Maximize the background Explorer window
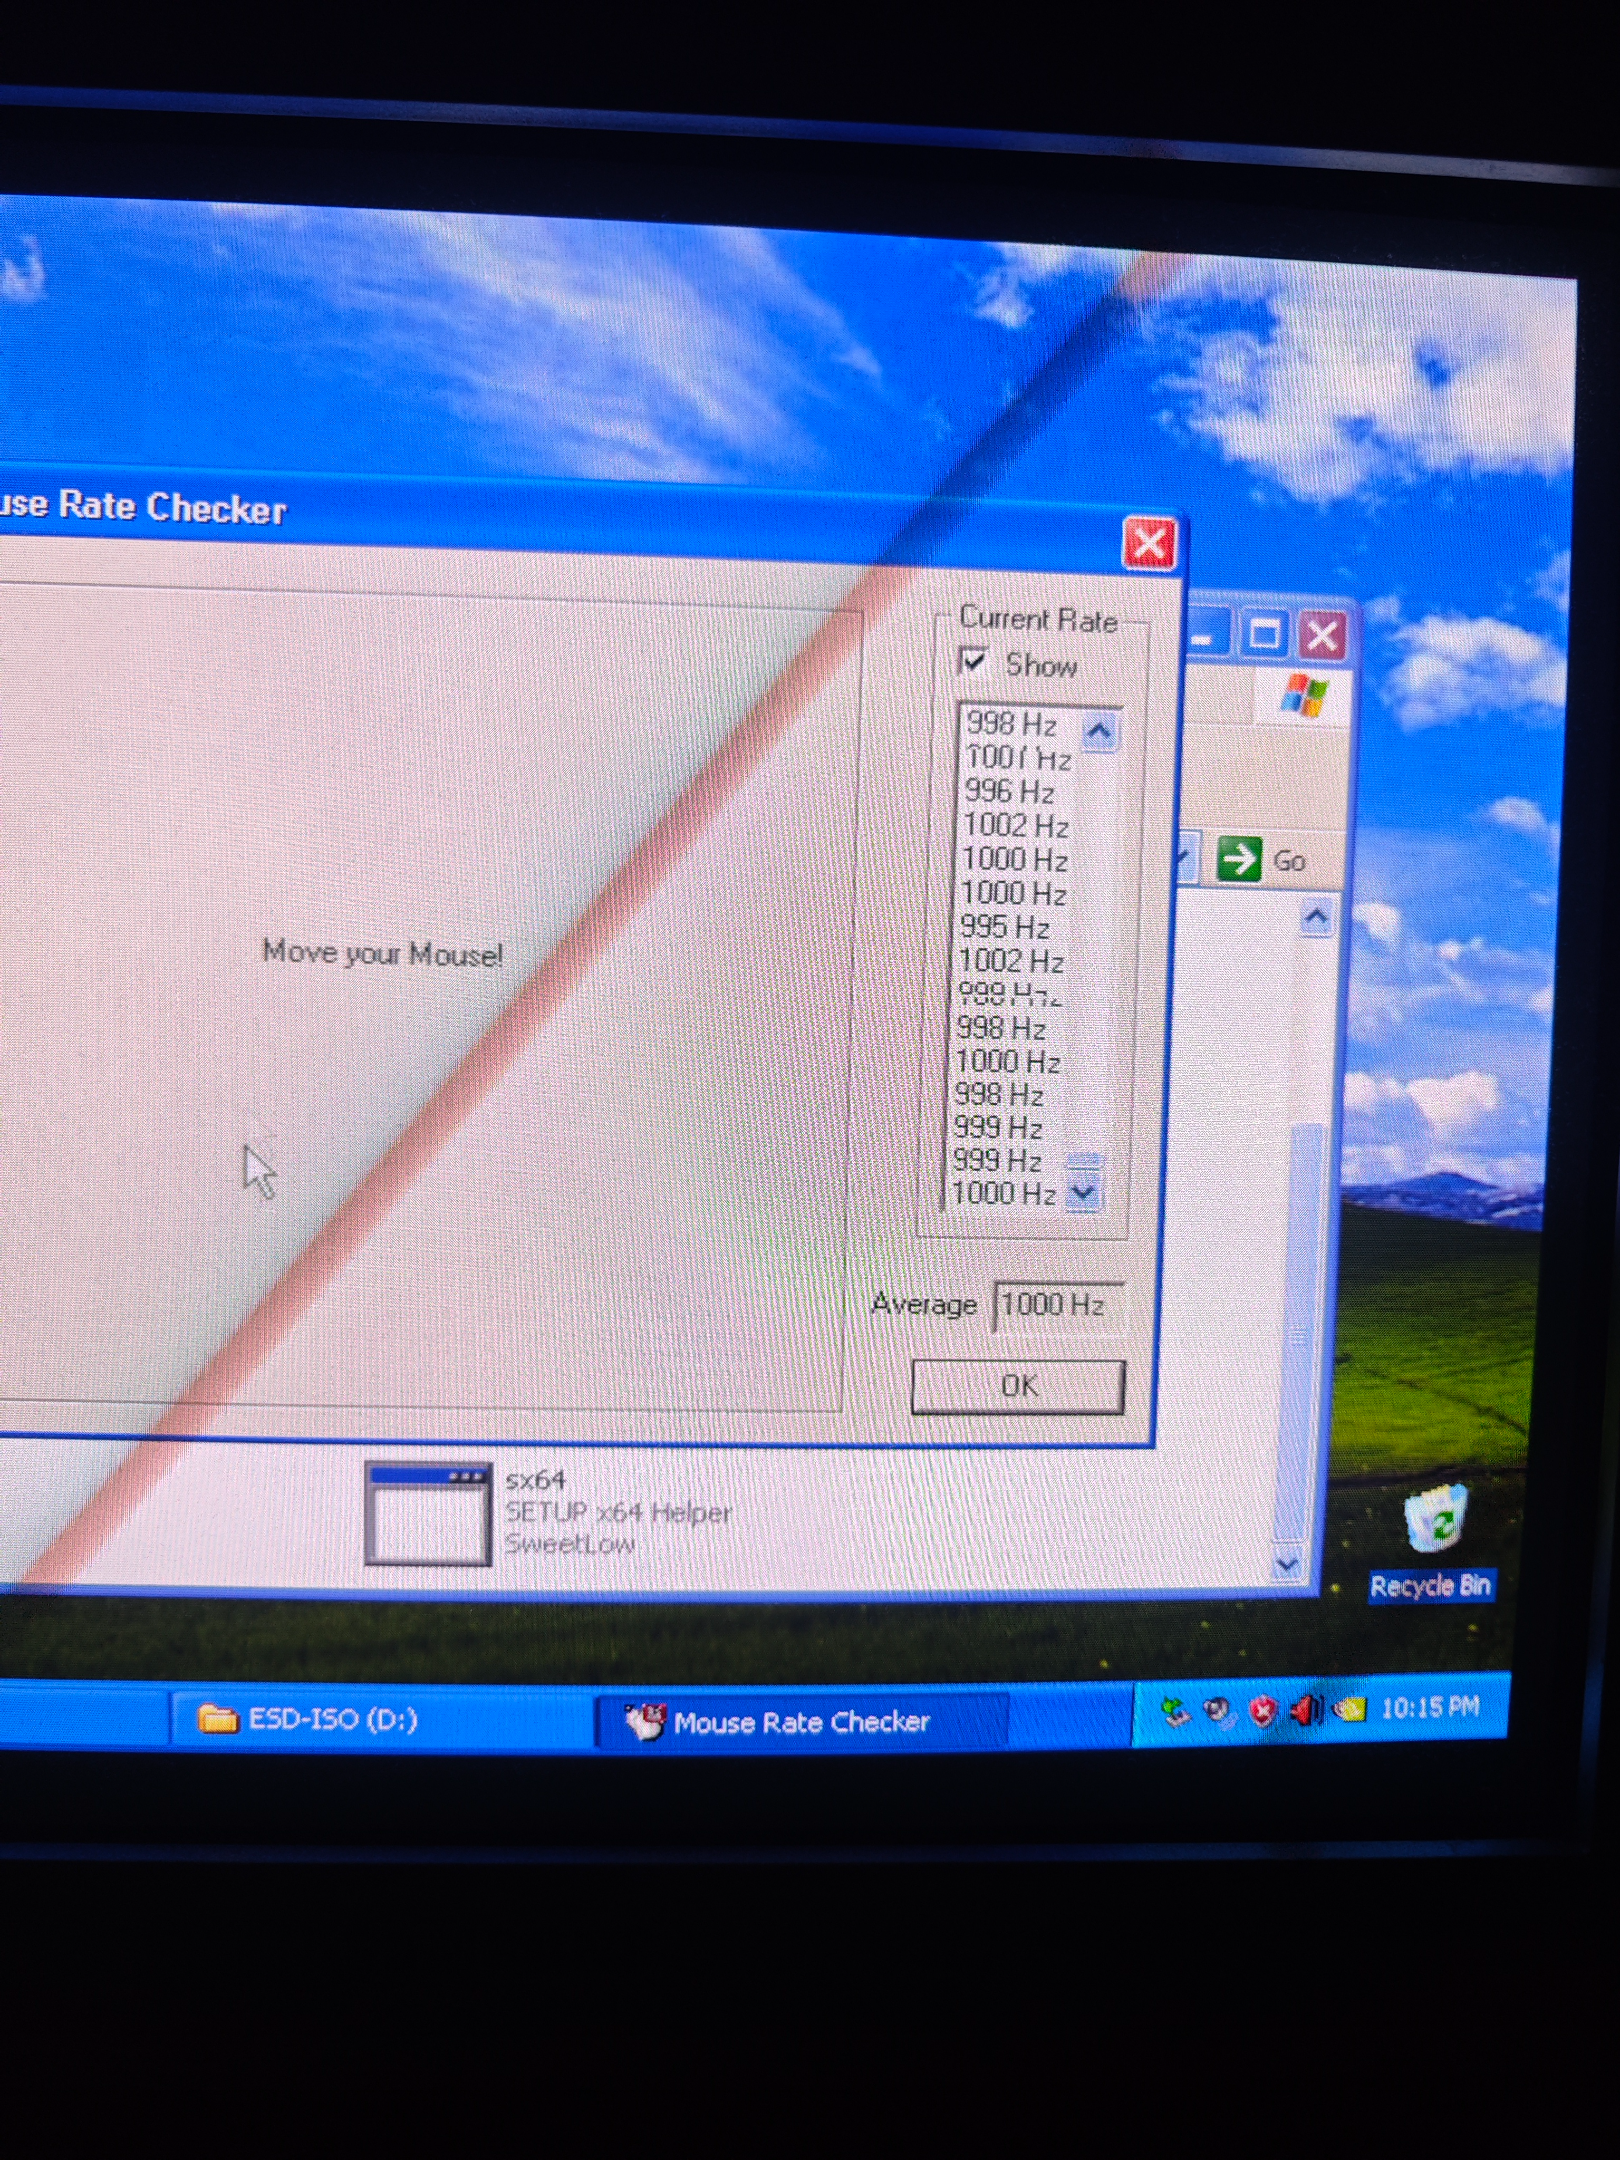1620x2160 pixels. click(x=1264, y=633)
